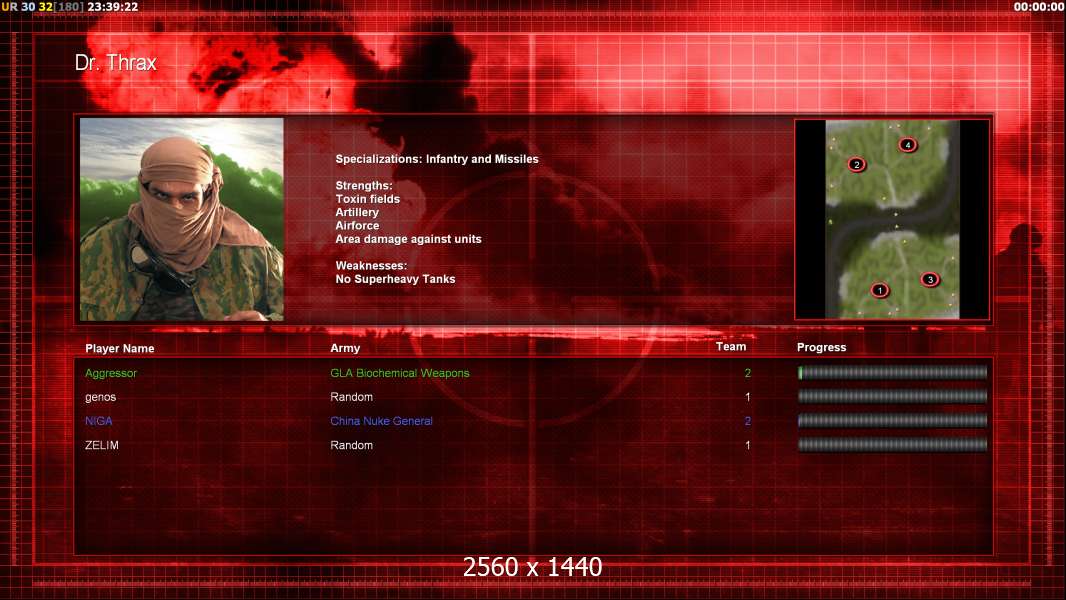Click start position marker 4 on minimap
Image resolution: width=1066 pixels, height=600 pixels.
(907, 145)
